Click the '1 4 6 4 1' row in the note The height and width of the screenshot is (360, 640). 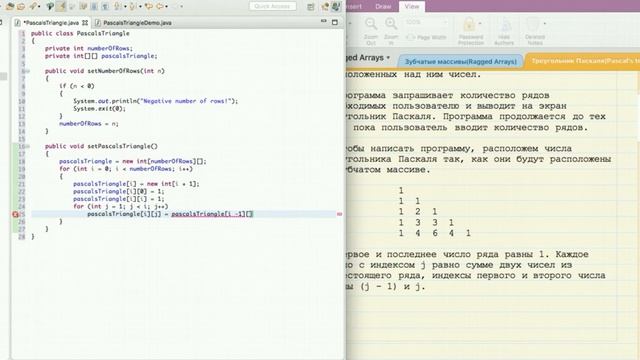pos(435,233)
